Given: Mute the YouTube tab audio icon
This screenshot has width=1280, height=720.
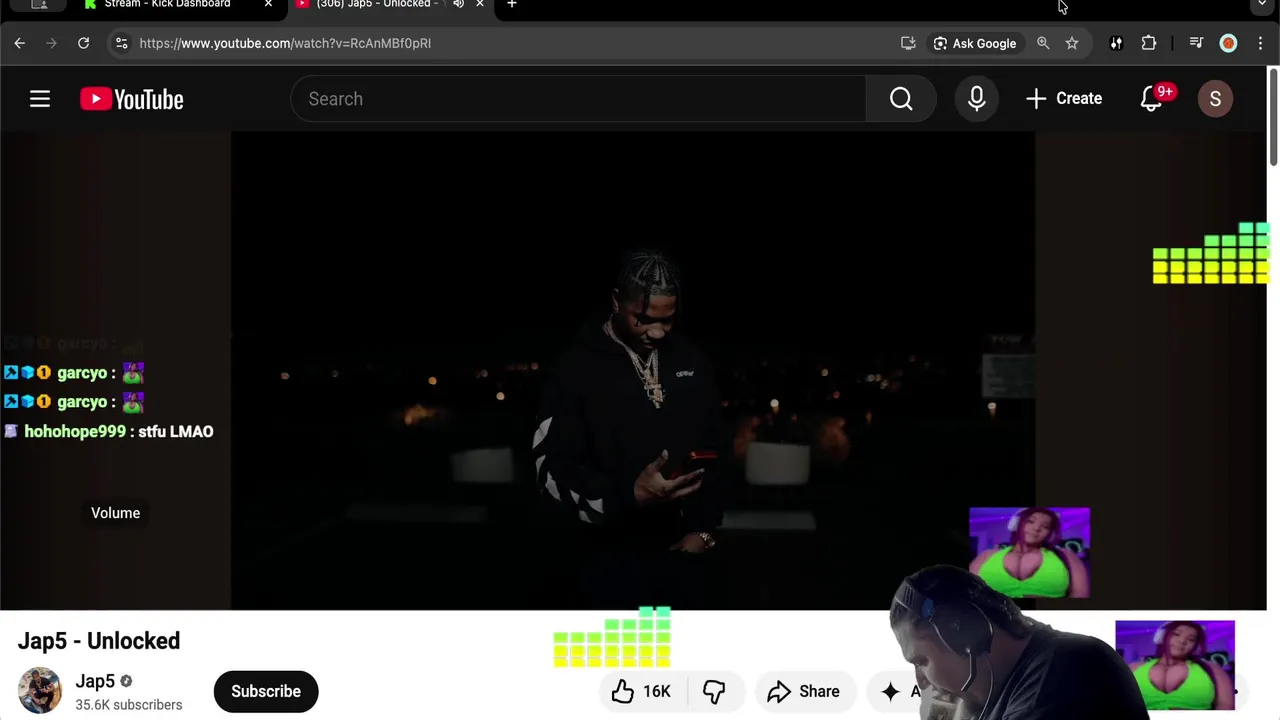Looking at the screenshot, I should 458,4.
